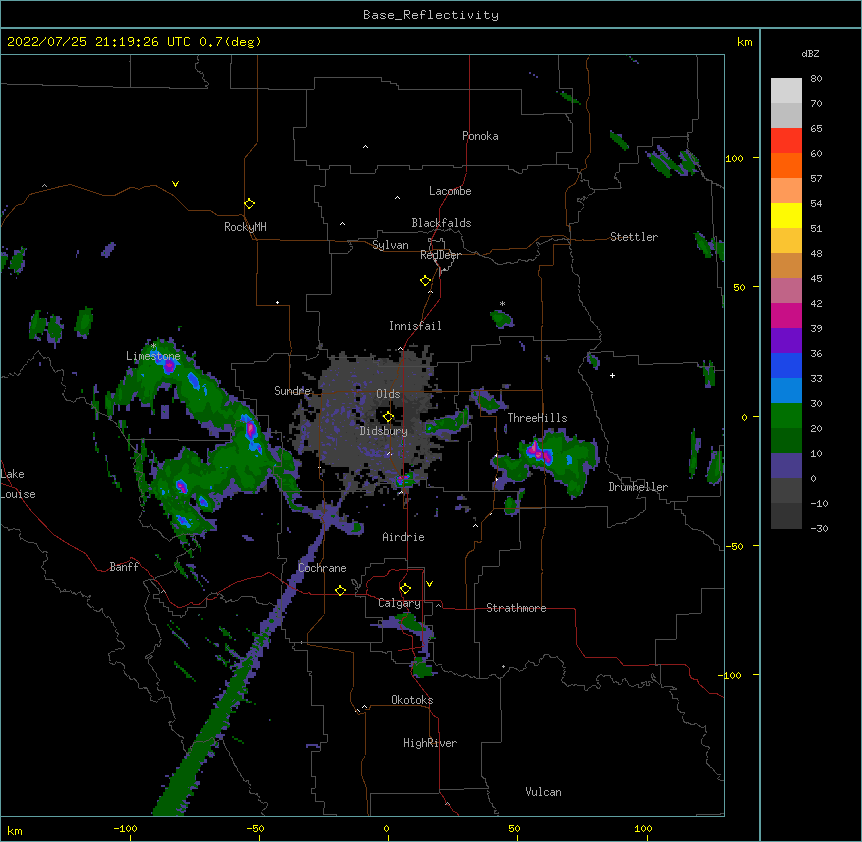Click the yellow marker west of Calgary near Cochrane
The height and width of the screenshot is (842, 862).
340,590
